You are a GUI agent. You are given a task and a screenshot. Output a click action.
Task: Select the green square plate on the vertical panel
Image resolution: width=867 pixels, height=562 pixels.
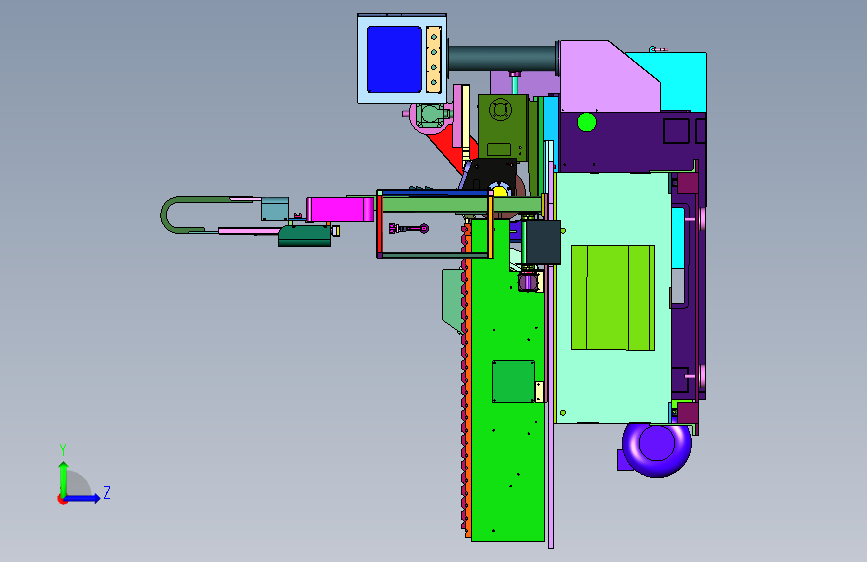pos(513,381)
